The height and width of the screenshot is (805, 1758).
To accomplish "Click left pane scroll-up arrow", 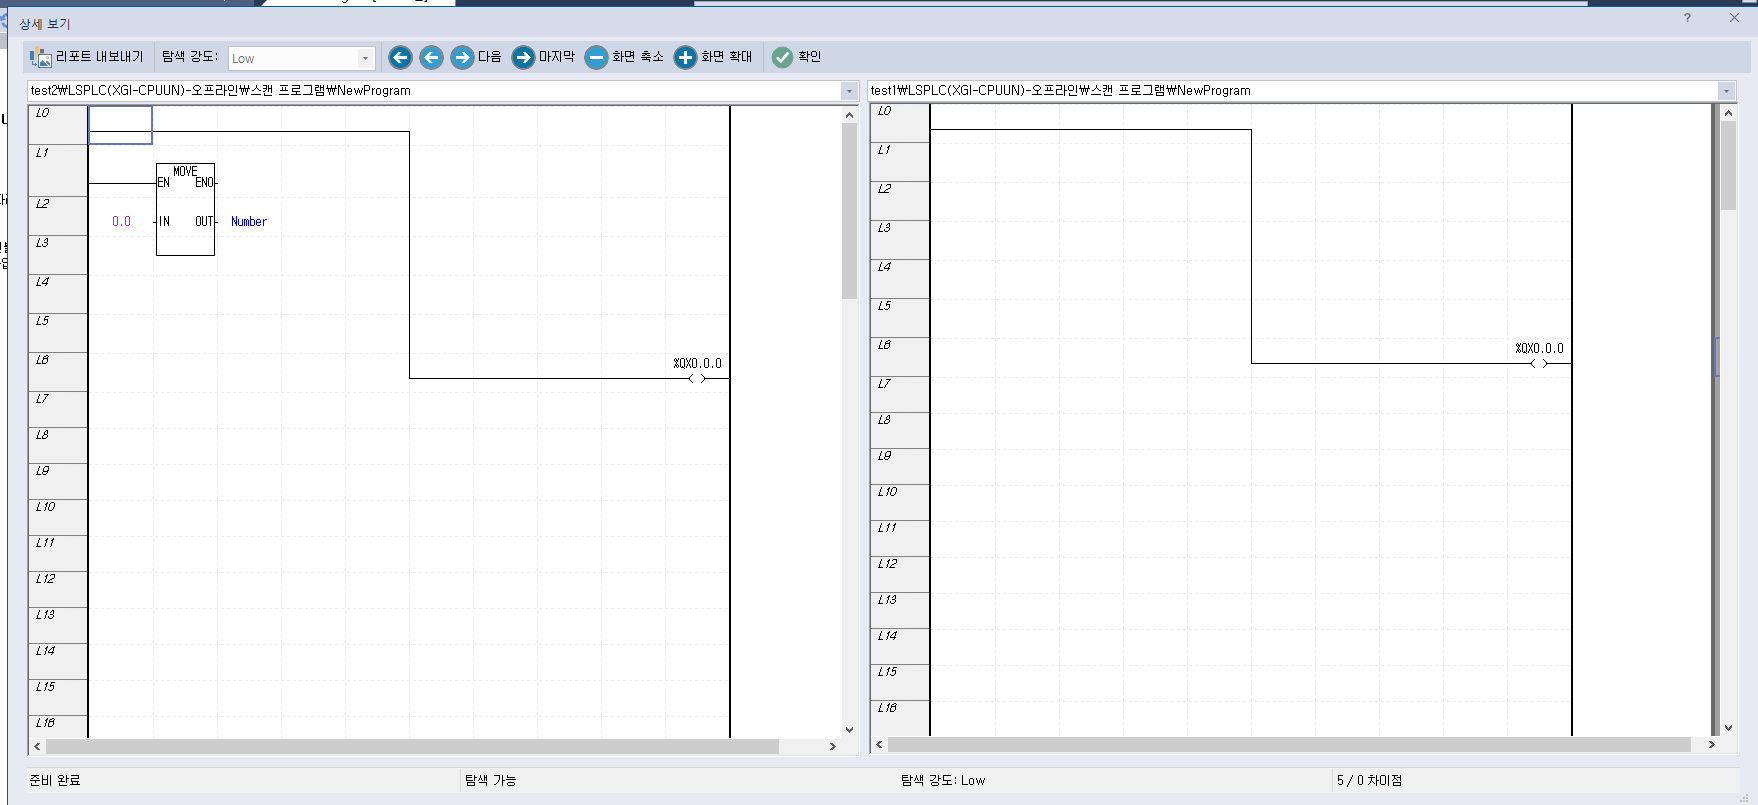I will 849,115.
